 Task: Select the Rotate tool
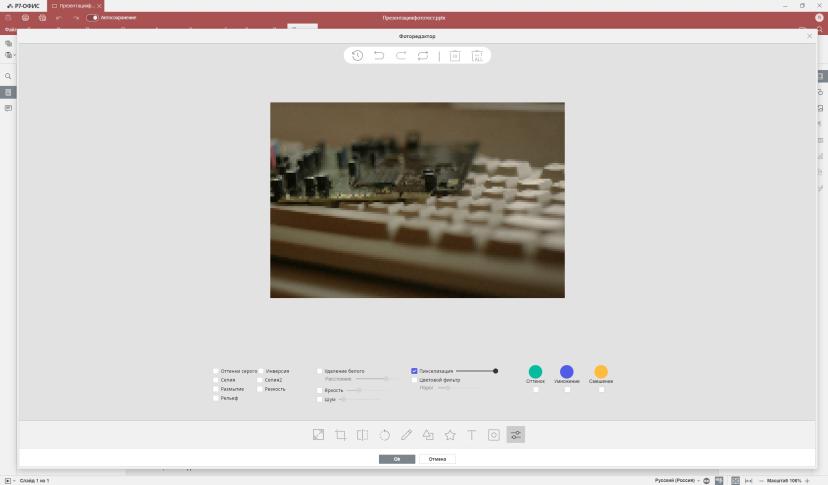point(384,435)
